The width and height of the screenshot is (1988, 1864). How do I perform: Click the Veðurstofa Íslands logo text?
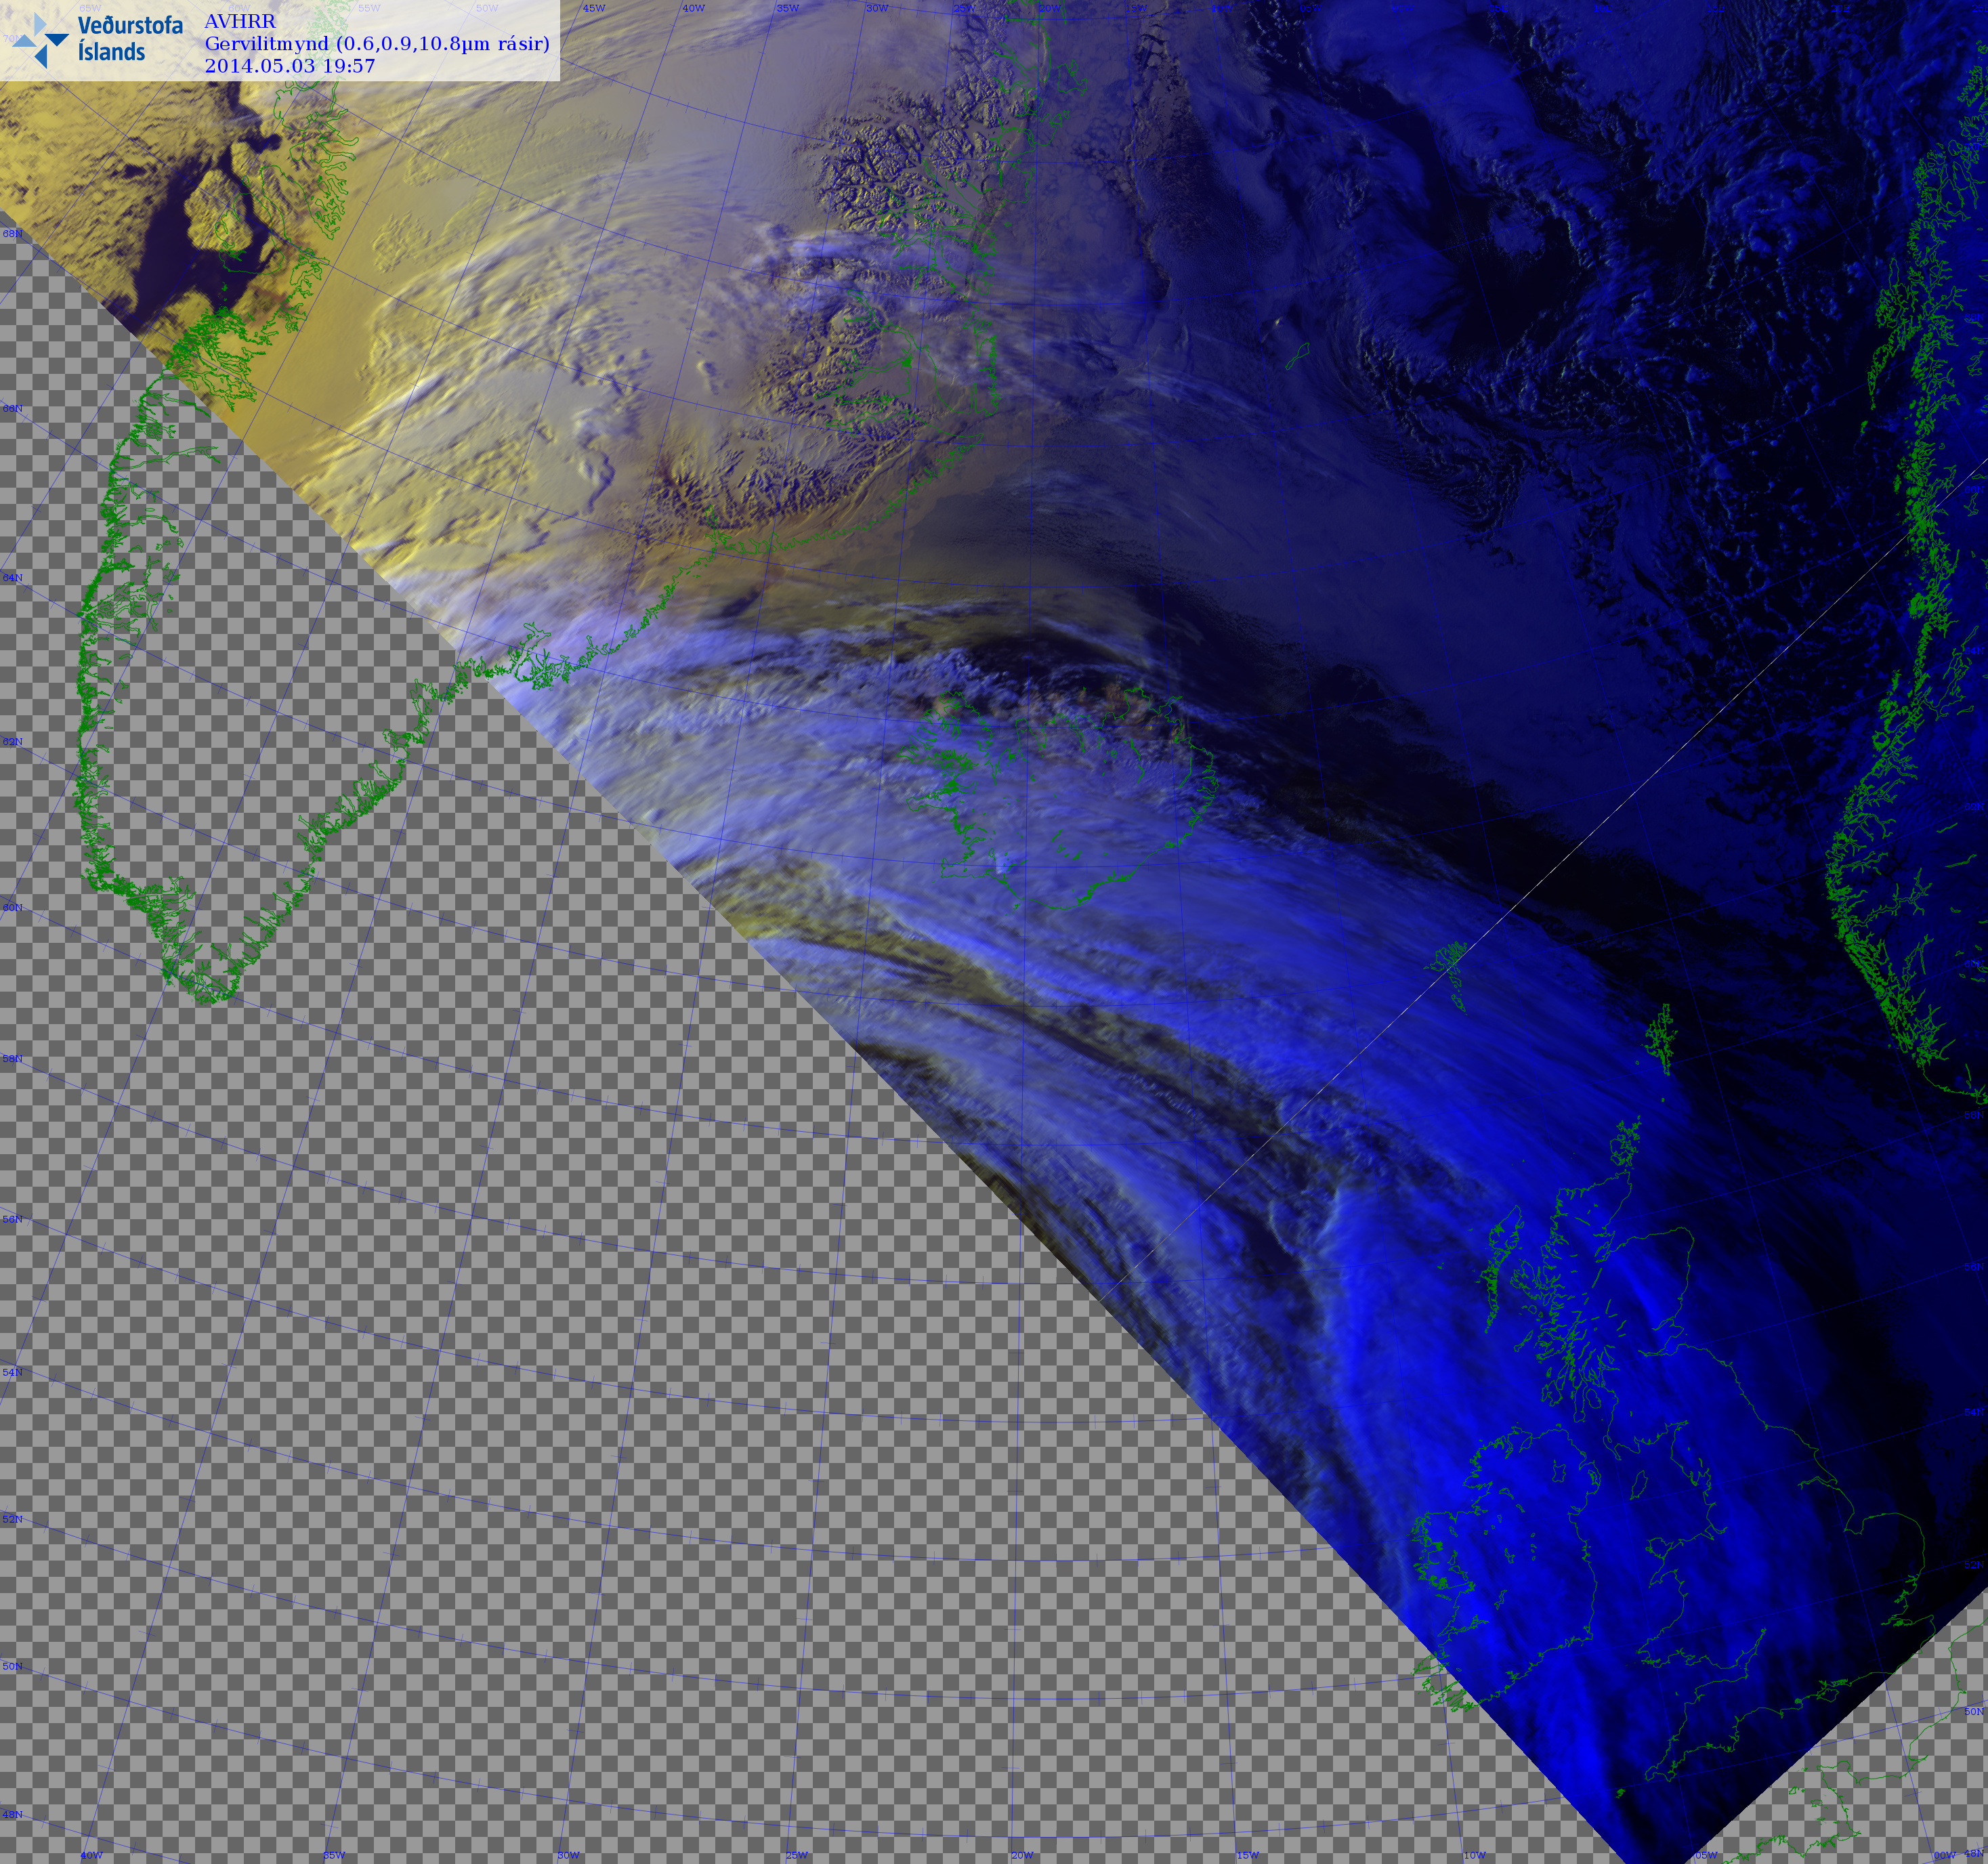coord(130,38)
